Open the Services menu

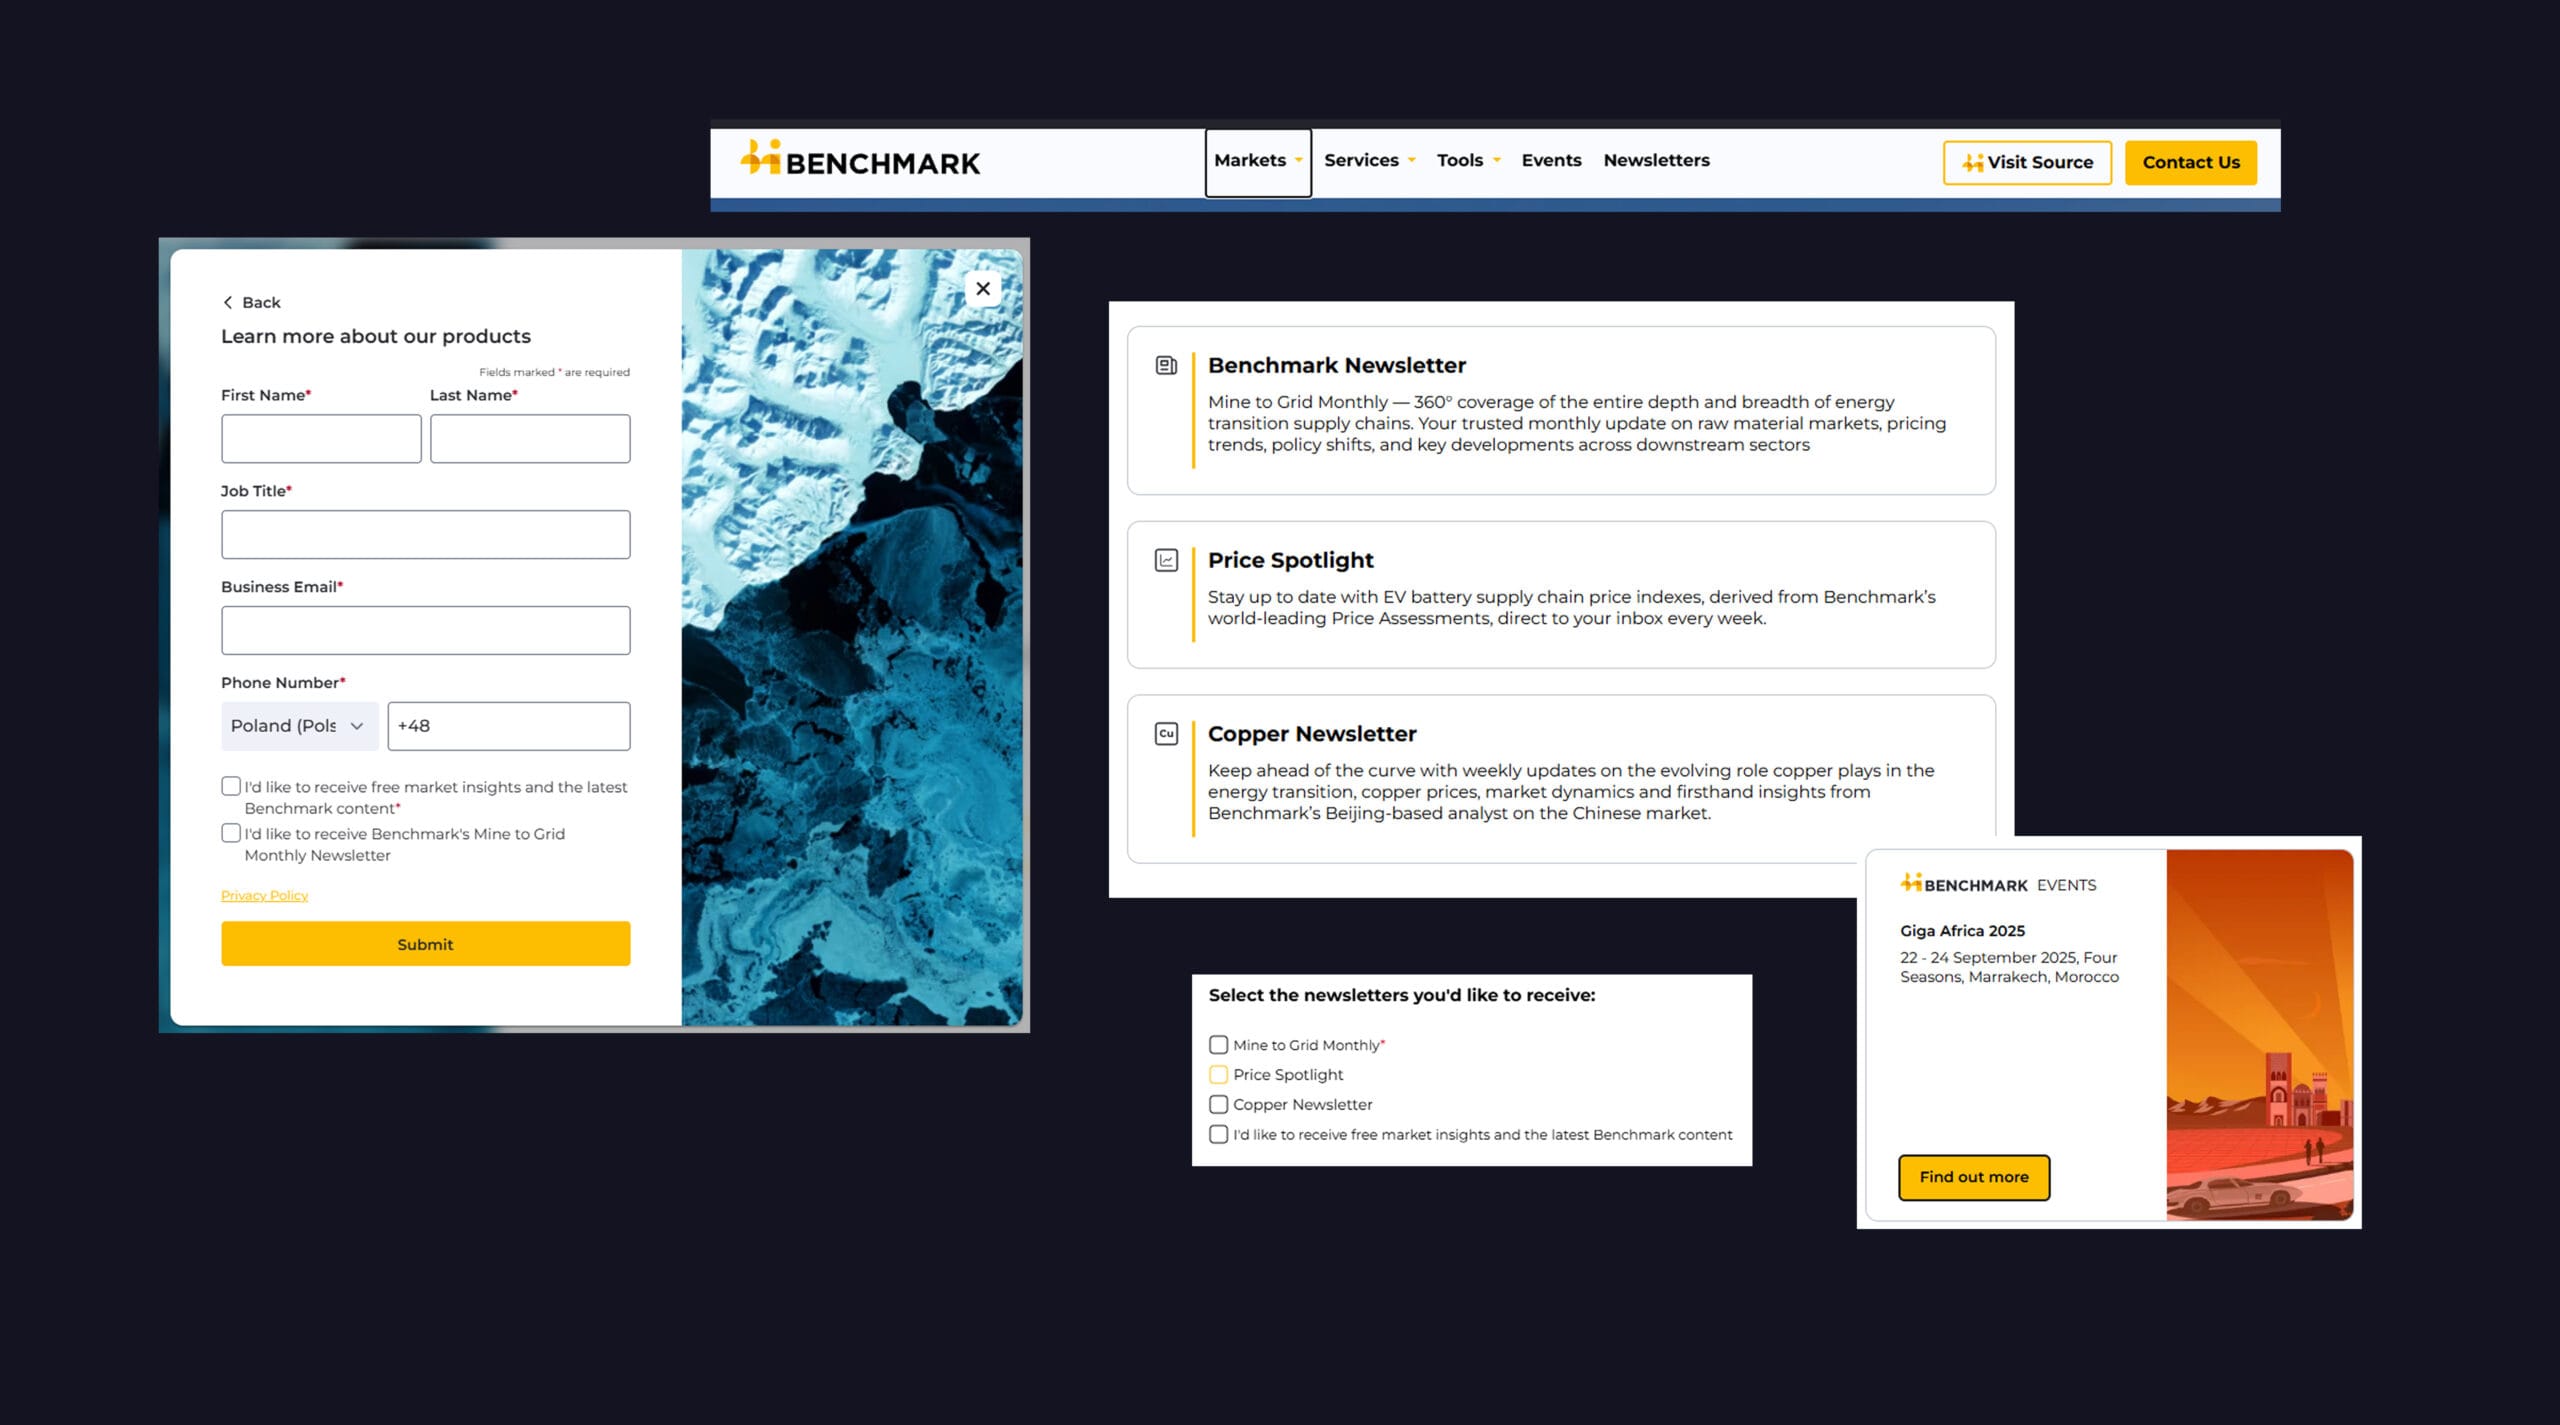click(1370, 160)
